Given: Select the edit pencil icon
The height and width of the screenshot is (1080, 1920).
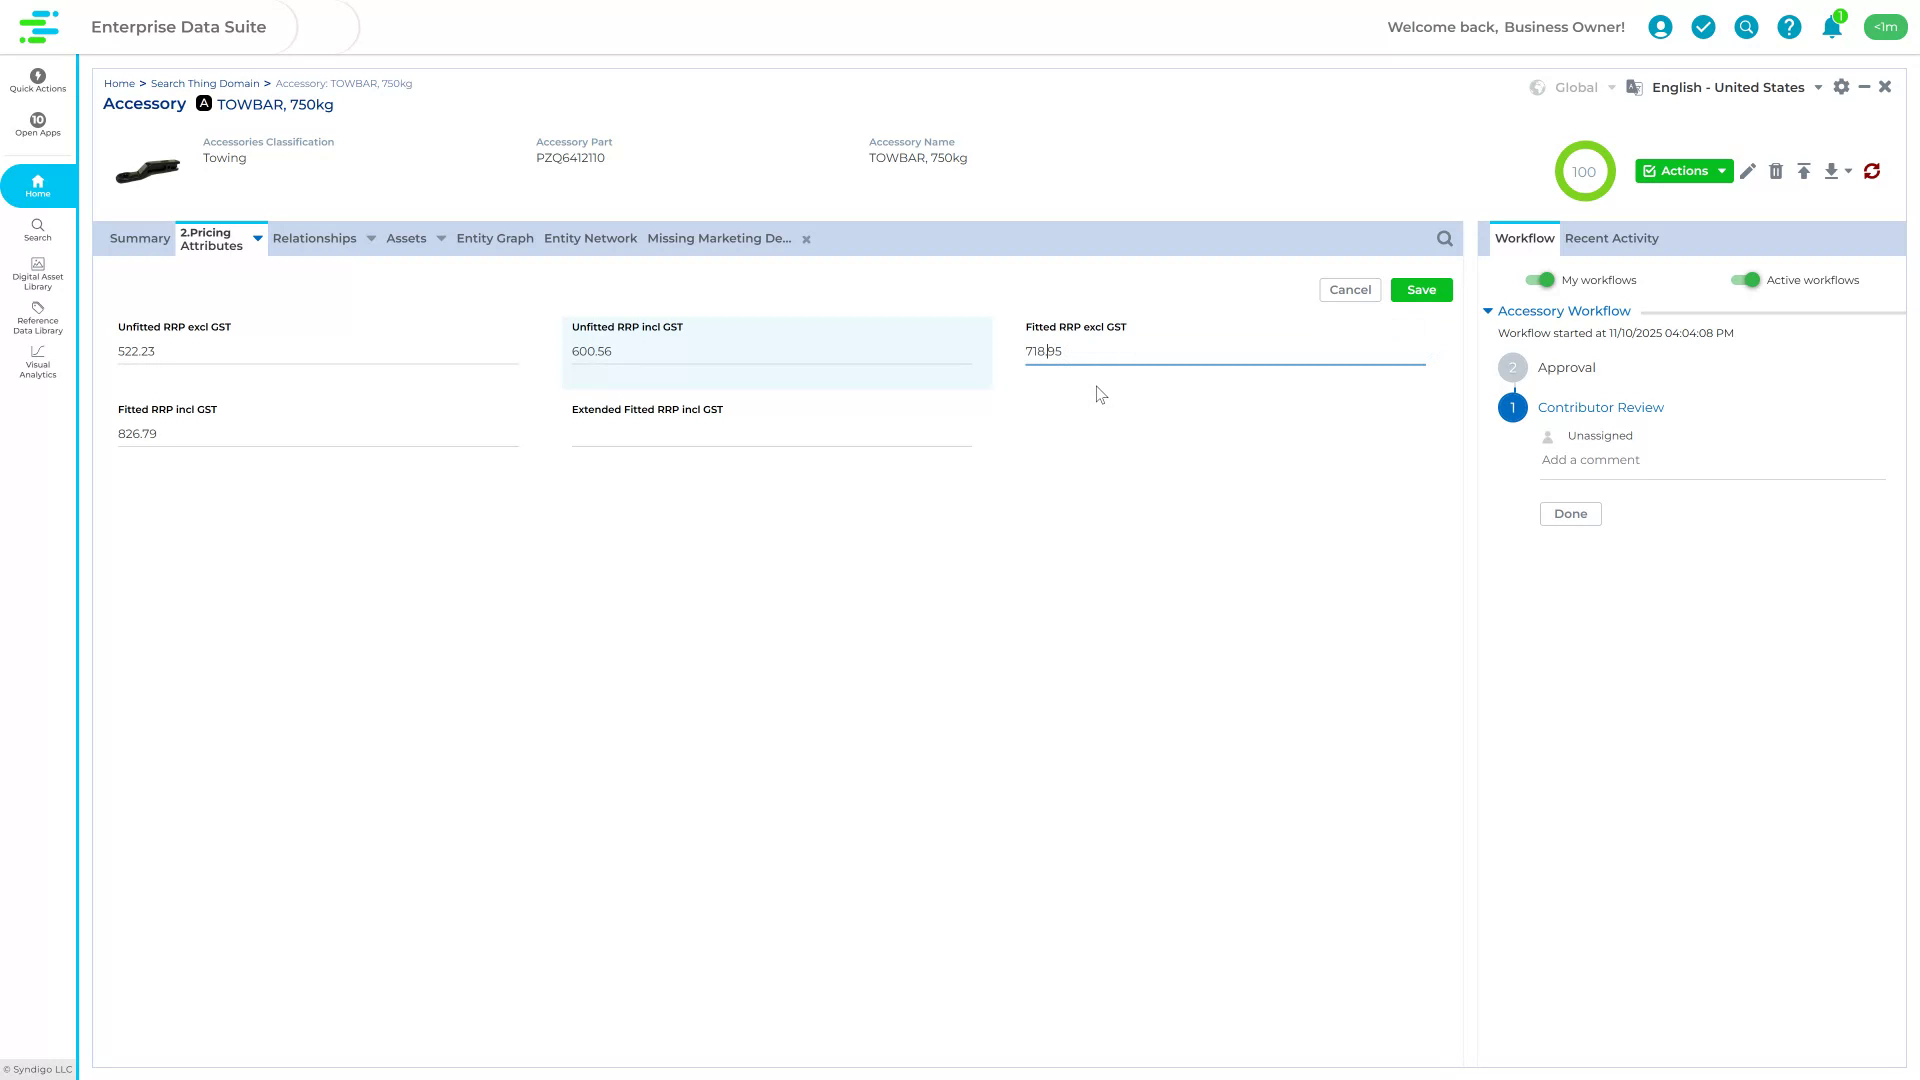Looking at the screenshot, I should click(1748, 171).
